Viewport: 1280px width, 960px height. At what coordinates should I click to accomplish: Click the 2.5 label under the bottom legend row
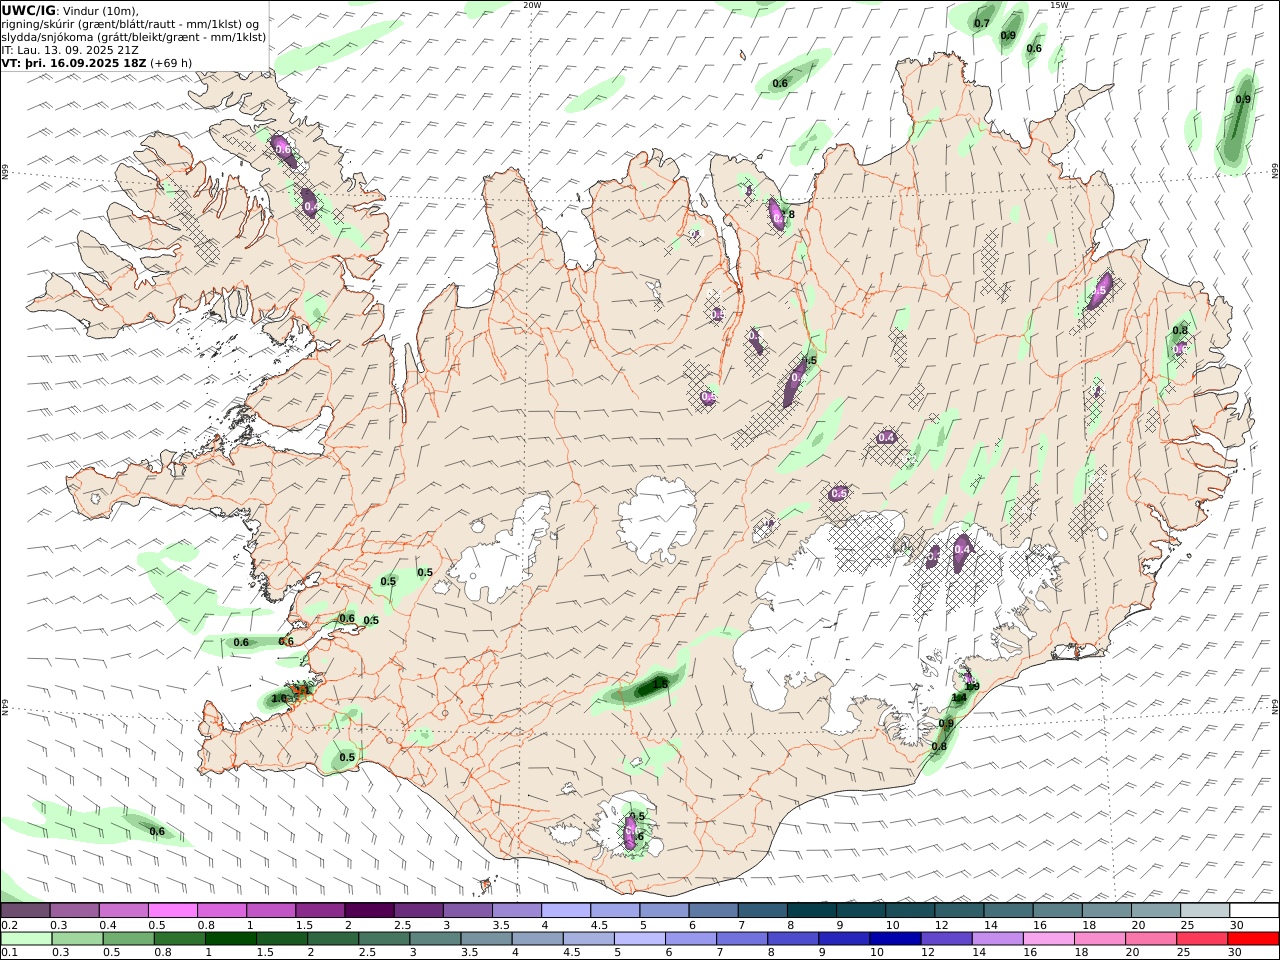[367, 953]
